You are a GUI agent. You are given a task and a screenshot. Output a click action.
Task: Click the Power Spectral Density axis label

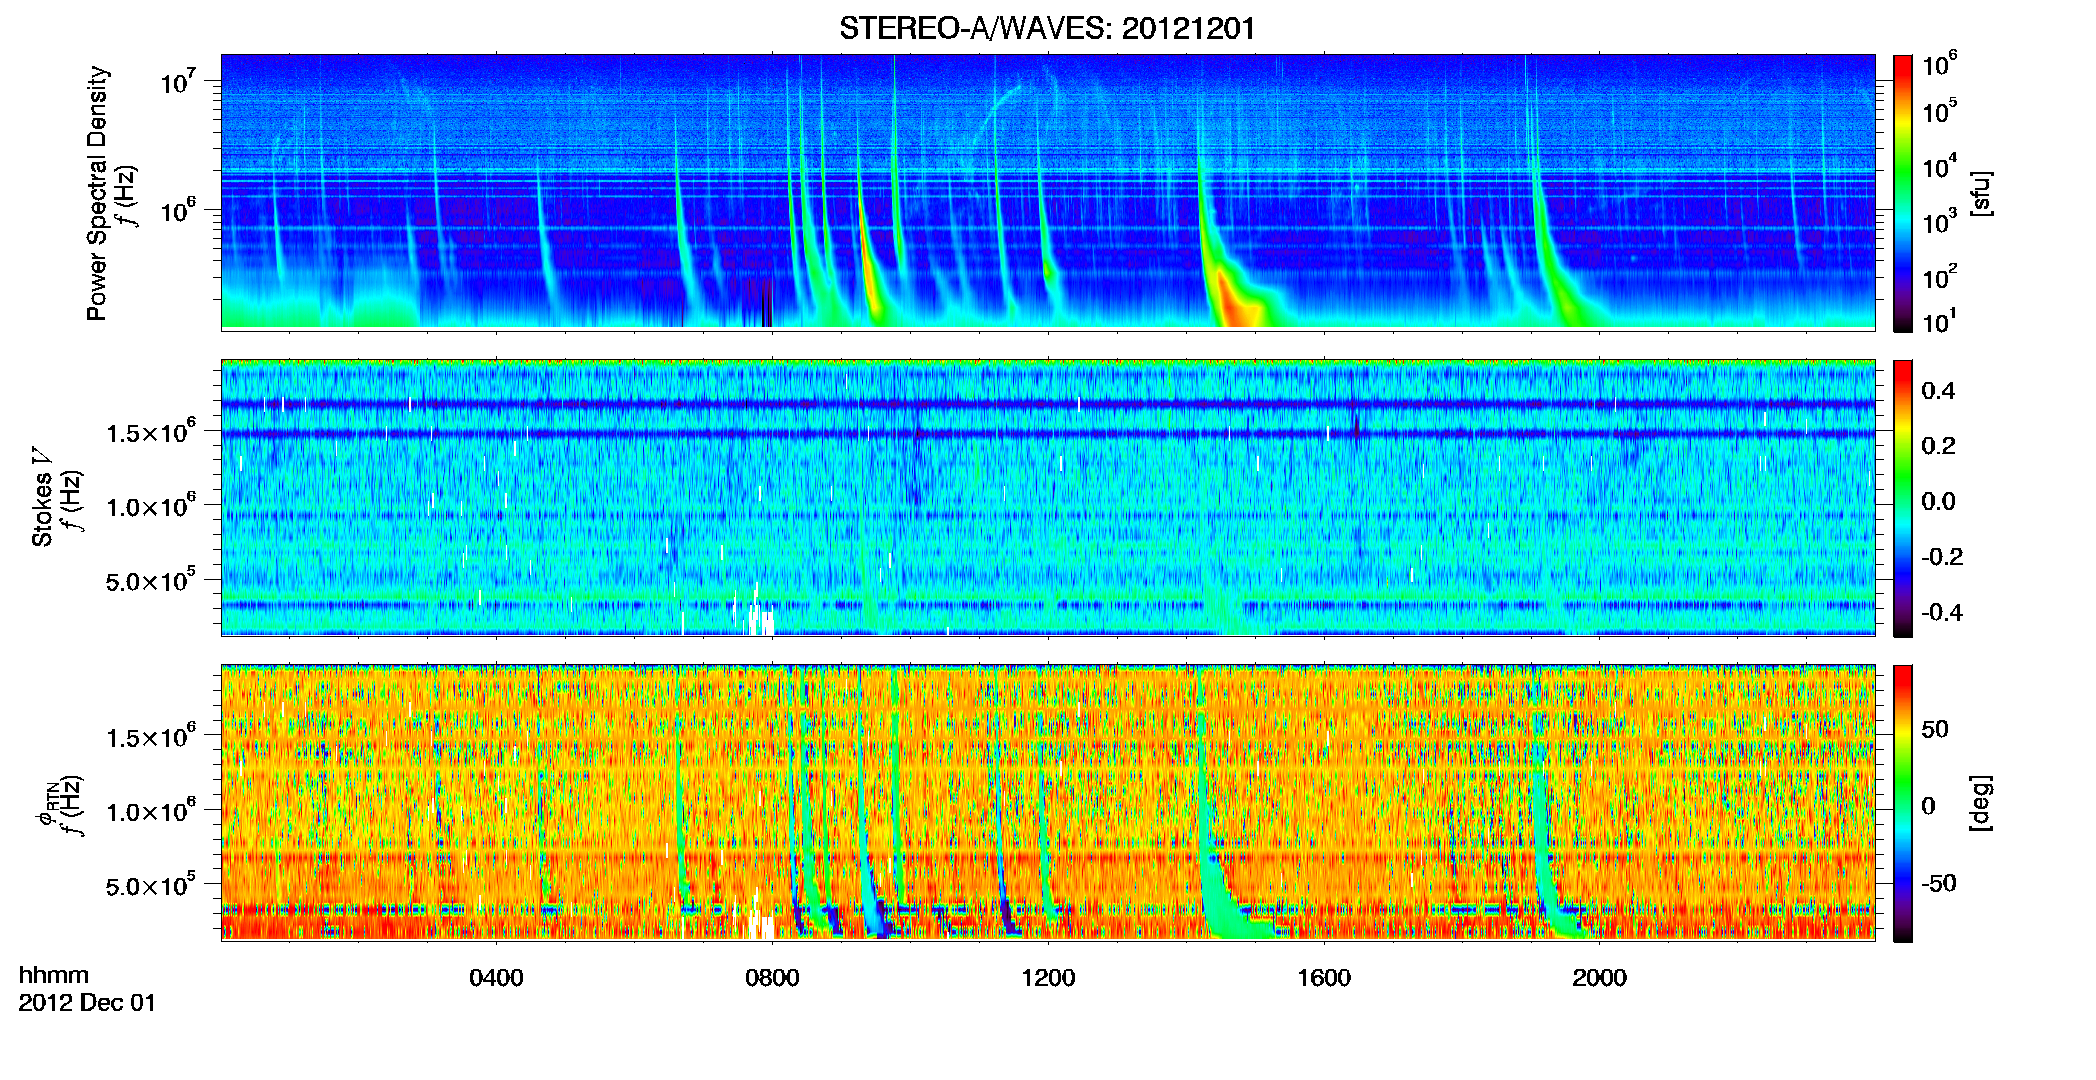97,193
